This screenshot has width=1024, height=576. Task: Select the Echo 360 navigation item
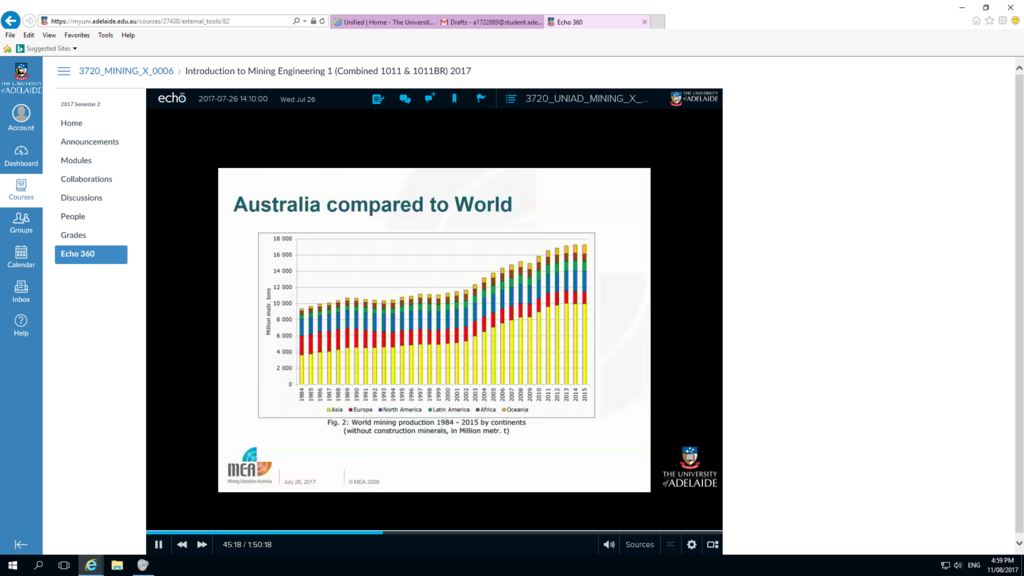(91, 254)
